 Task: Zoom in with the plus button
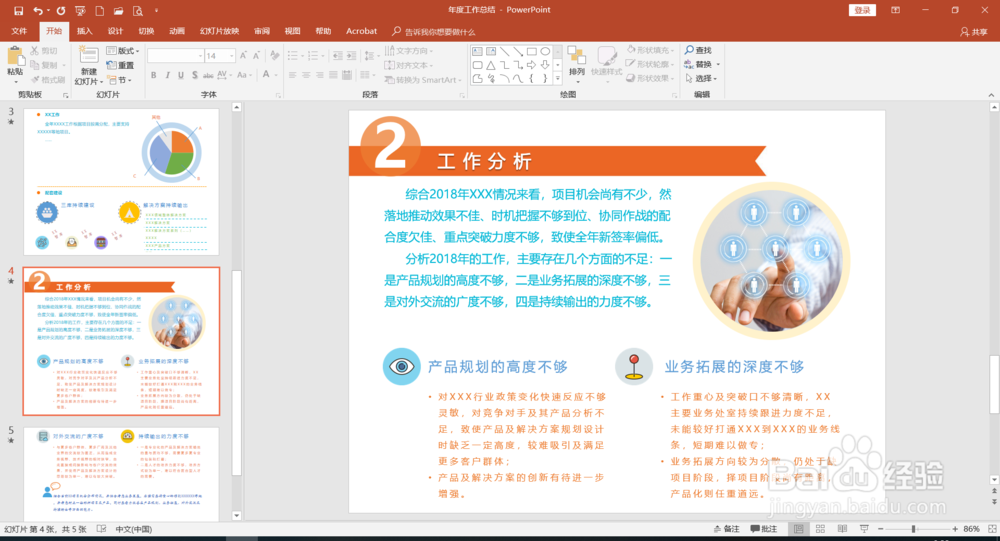click(x=955, y=529)
